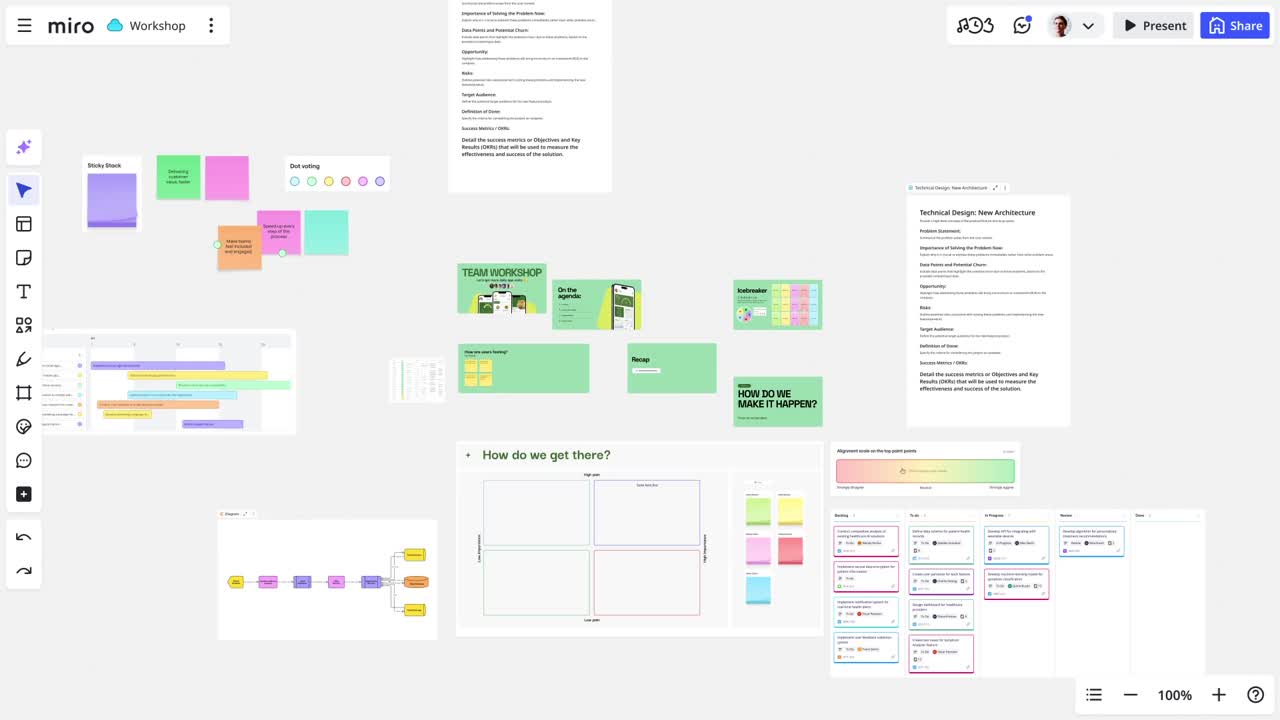Open card 'Develop API for integrating with wearable devices'
The image size is (1280, 720).
1016,545
